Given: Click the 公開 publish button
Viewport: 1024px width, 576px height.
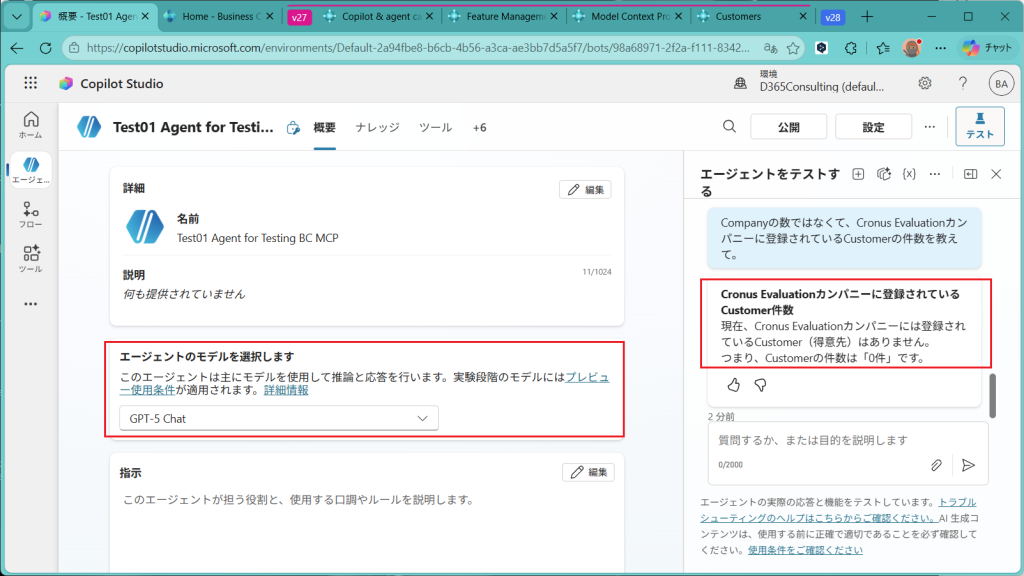Looking at the screenshot, I should [788, 127].
